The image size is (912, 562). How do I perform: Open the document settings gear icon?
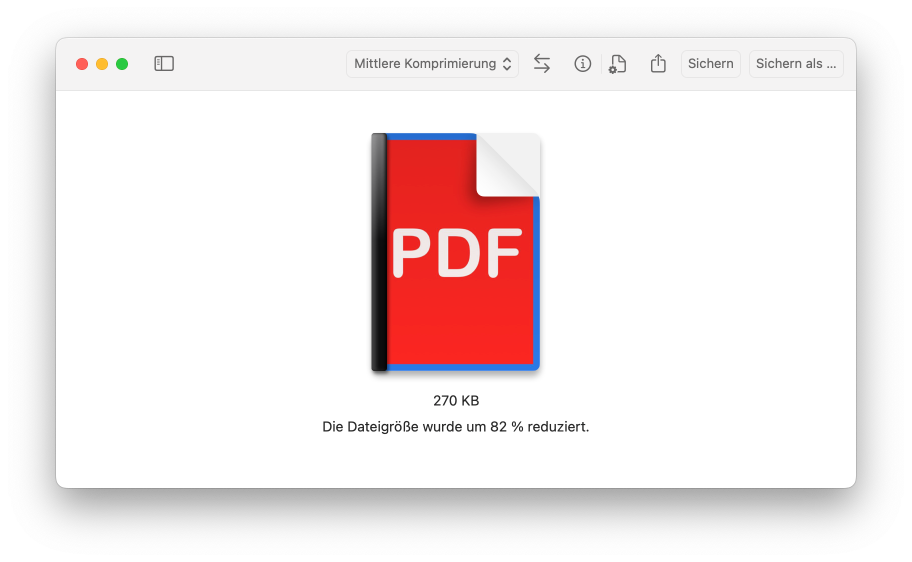pos(618,65)
